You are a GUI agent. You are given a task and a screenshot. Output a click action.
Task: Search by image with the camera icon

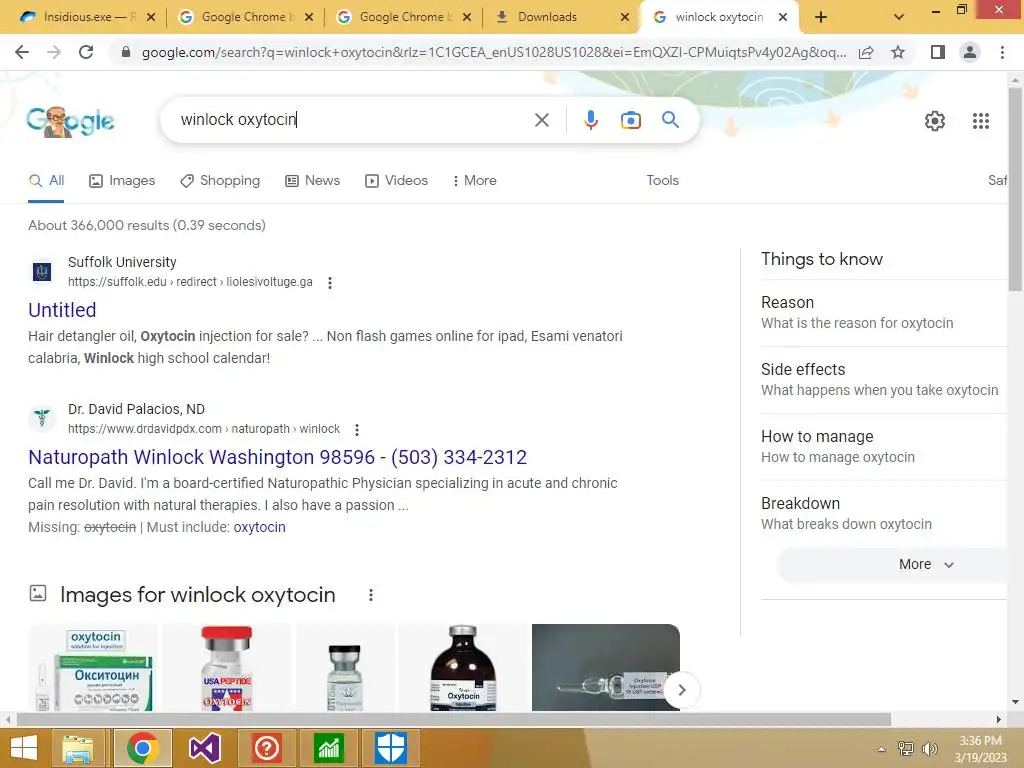[x=630, y=120]
